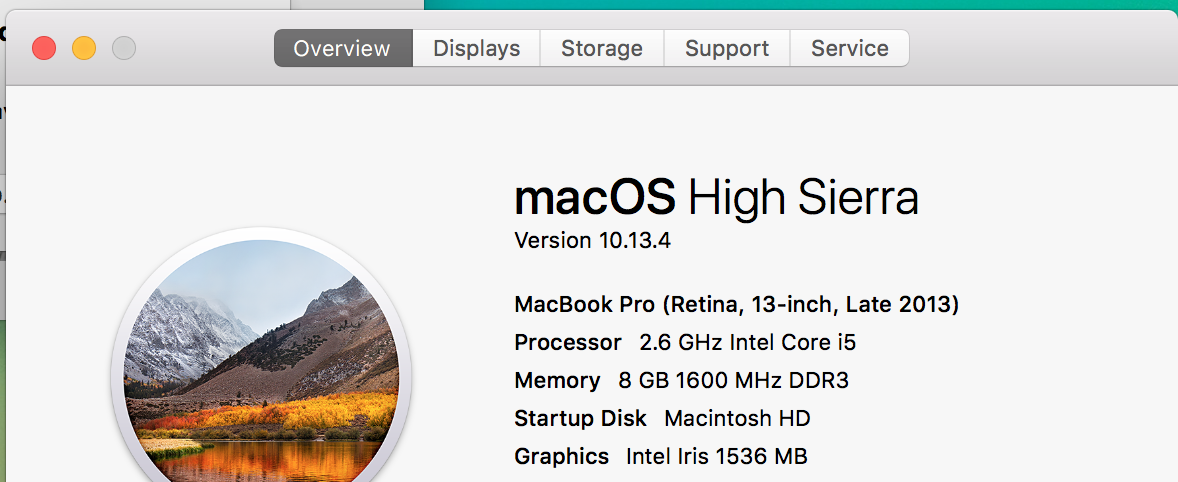Select the MacBook Pro model line
The image size is (1178, 482).
pyautogui.click(x=736, y=305)
